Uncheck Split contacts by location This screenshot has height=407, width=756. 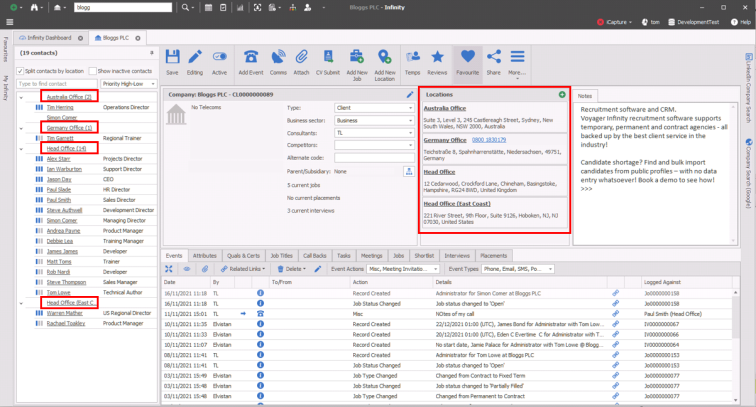point(20,71)
